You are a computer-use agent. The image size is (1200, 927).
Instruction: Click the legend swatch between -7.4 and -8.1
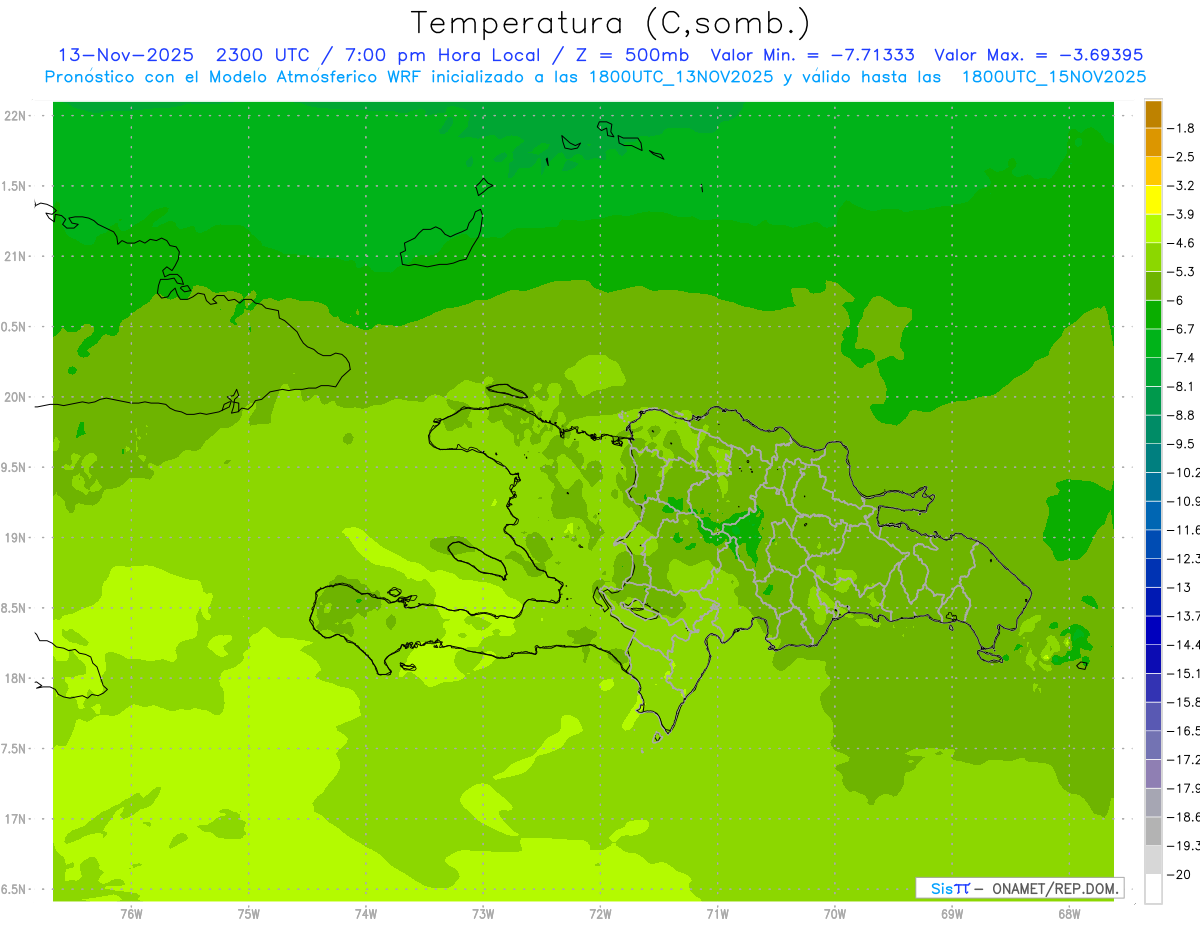[1153, 372]
